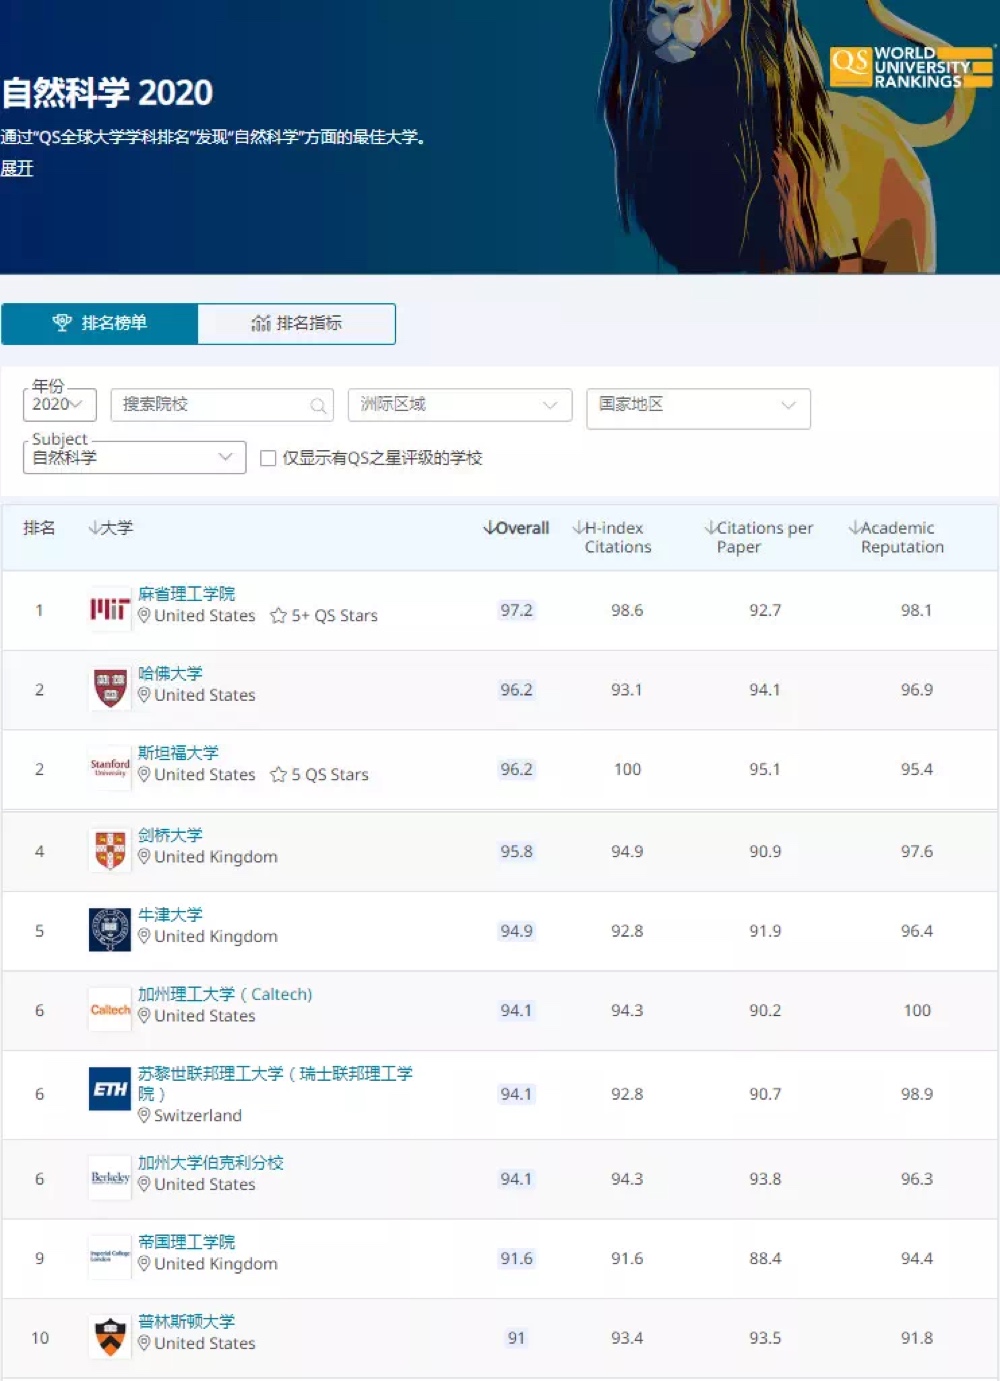Open the 年份 2020 year dropdown
The height and width of the screenshot is (1381, 1000).
[x=59, y=404]
